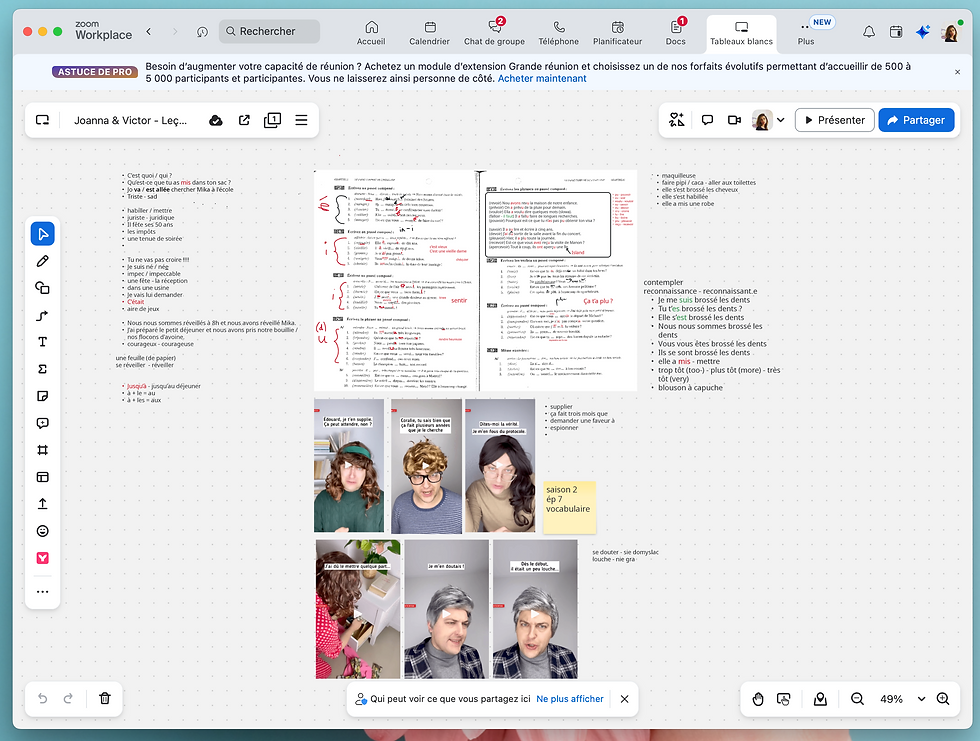980x741 pixels.
Task: Select the pointer selection tool
Action: (x=42, y=234)
